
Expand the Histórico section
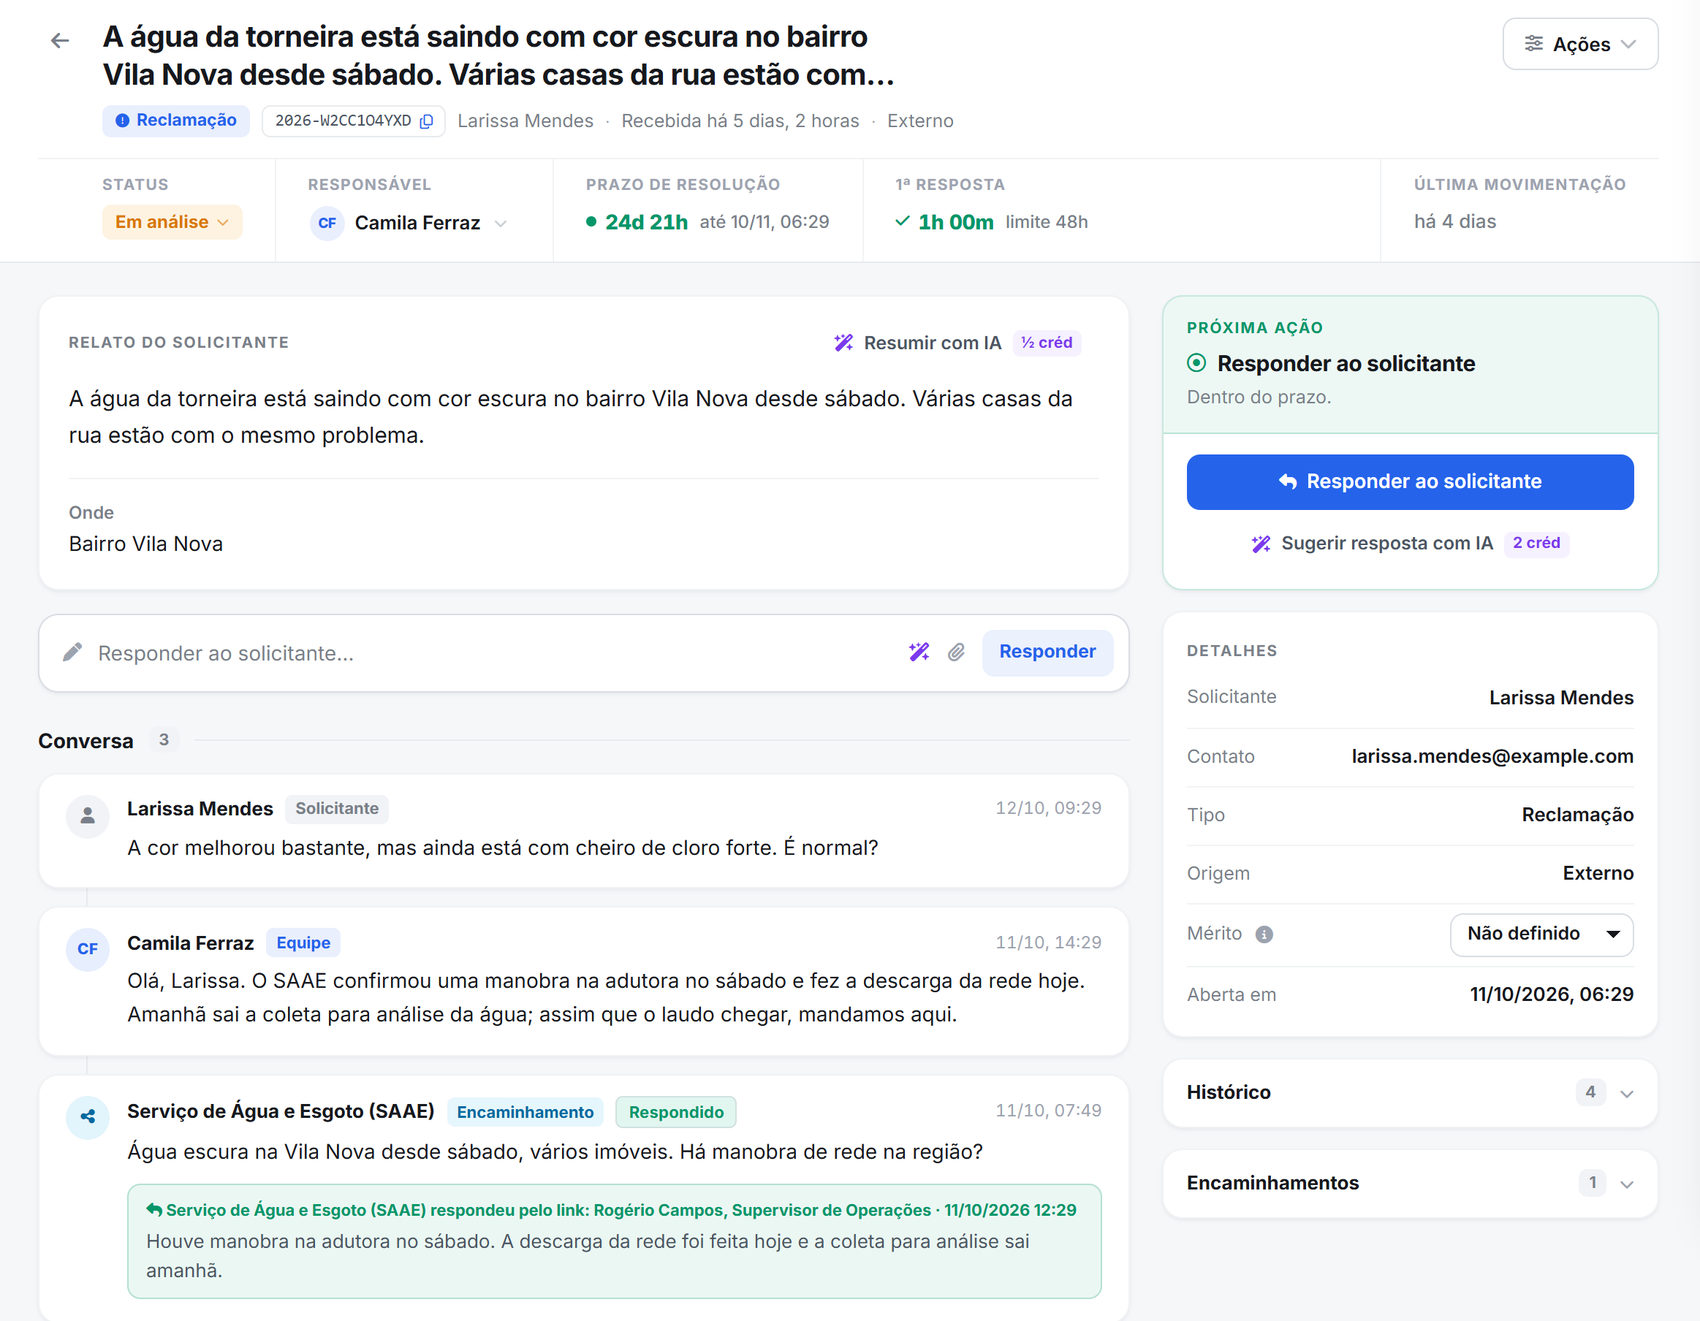tap(1410, 1093)
